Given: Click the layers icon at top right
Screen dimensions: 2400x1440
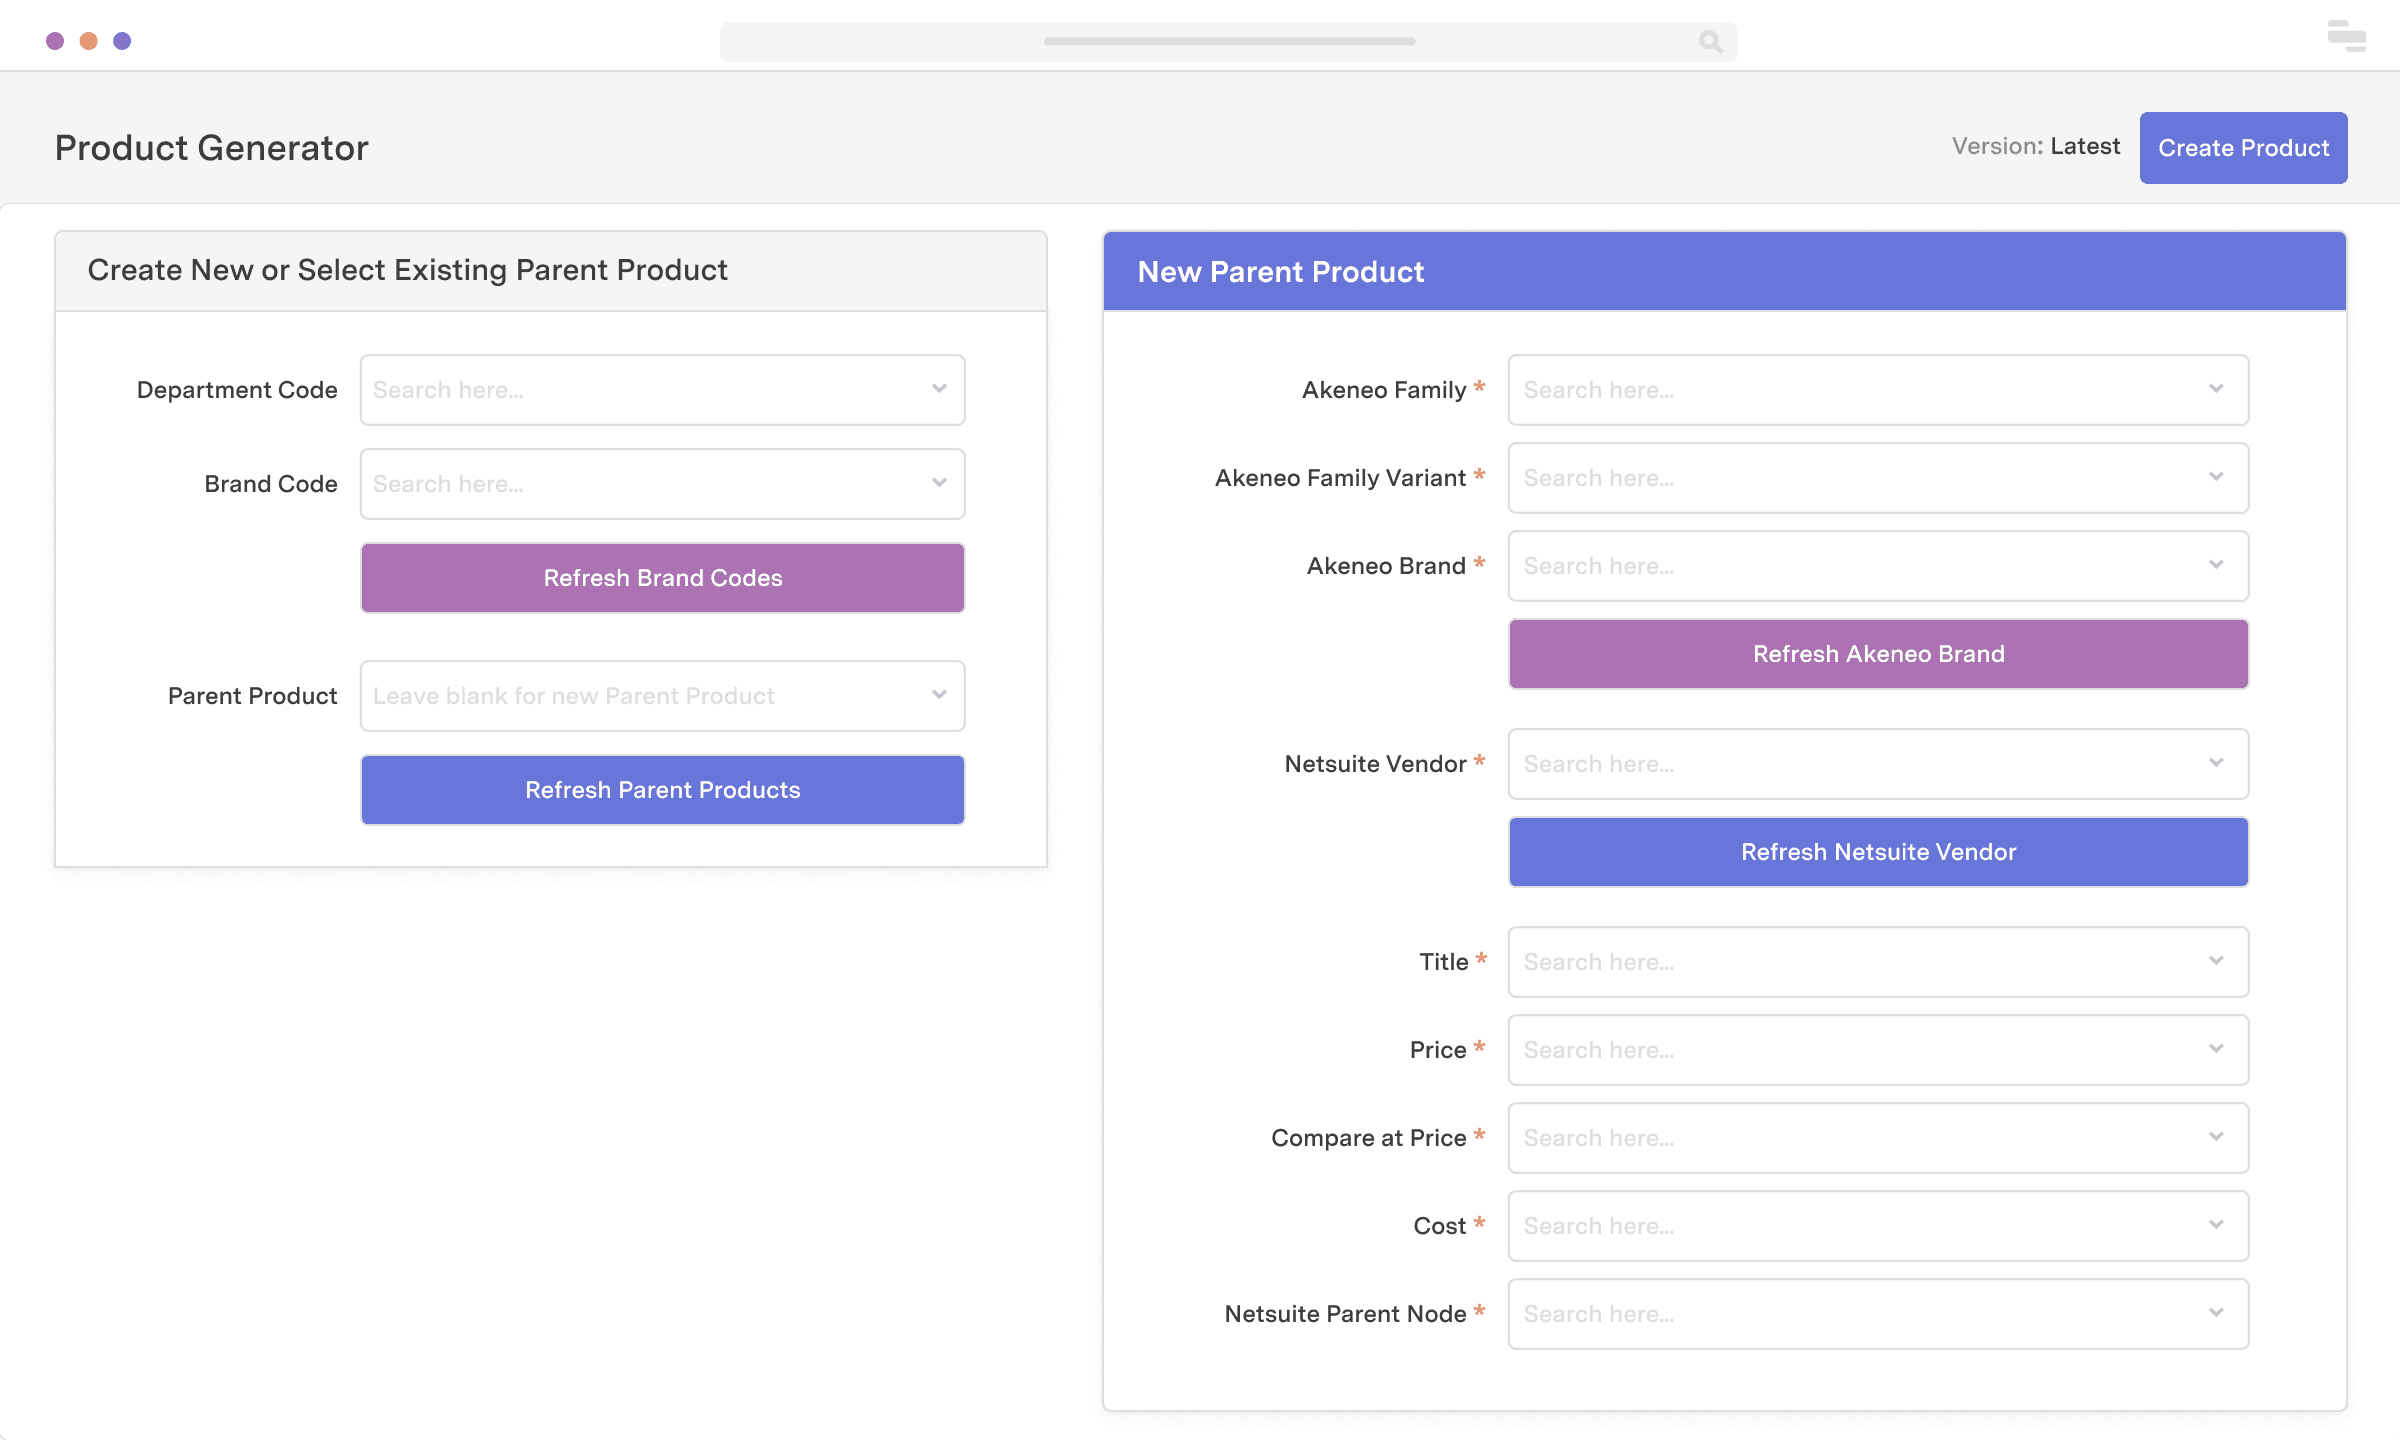Looking at the screenshot, I should 2346,37.
